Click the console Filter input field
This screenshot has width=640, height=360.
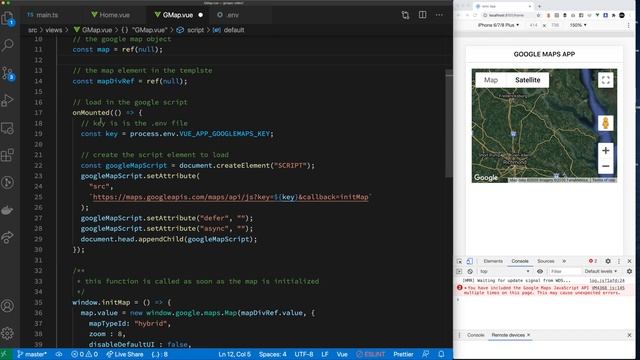pyautogui.click(x=564, y=271)
